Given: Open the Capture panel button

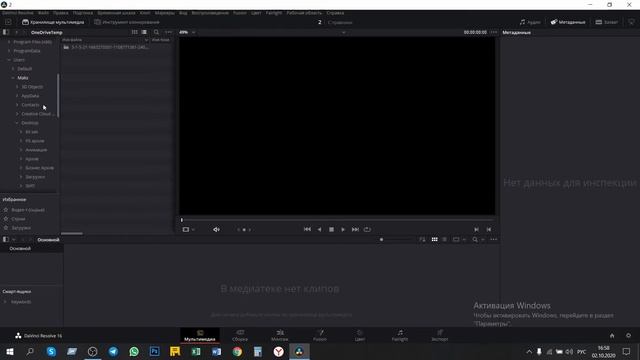Looking at the screenshot, I should click(607, 22).
